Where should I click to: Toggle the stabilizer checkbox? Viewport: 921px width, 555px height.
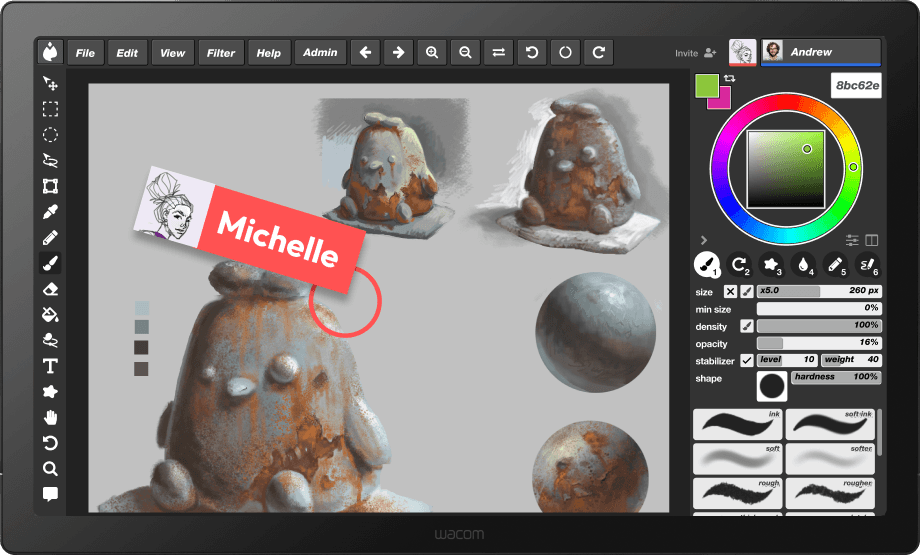point(746,360)
